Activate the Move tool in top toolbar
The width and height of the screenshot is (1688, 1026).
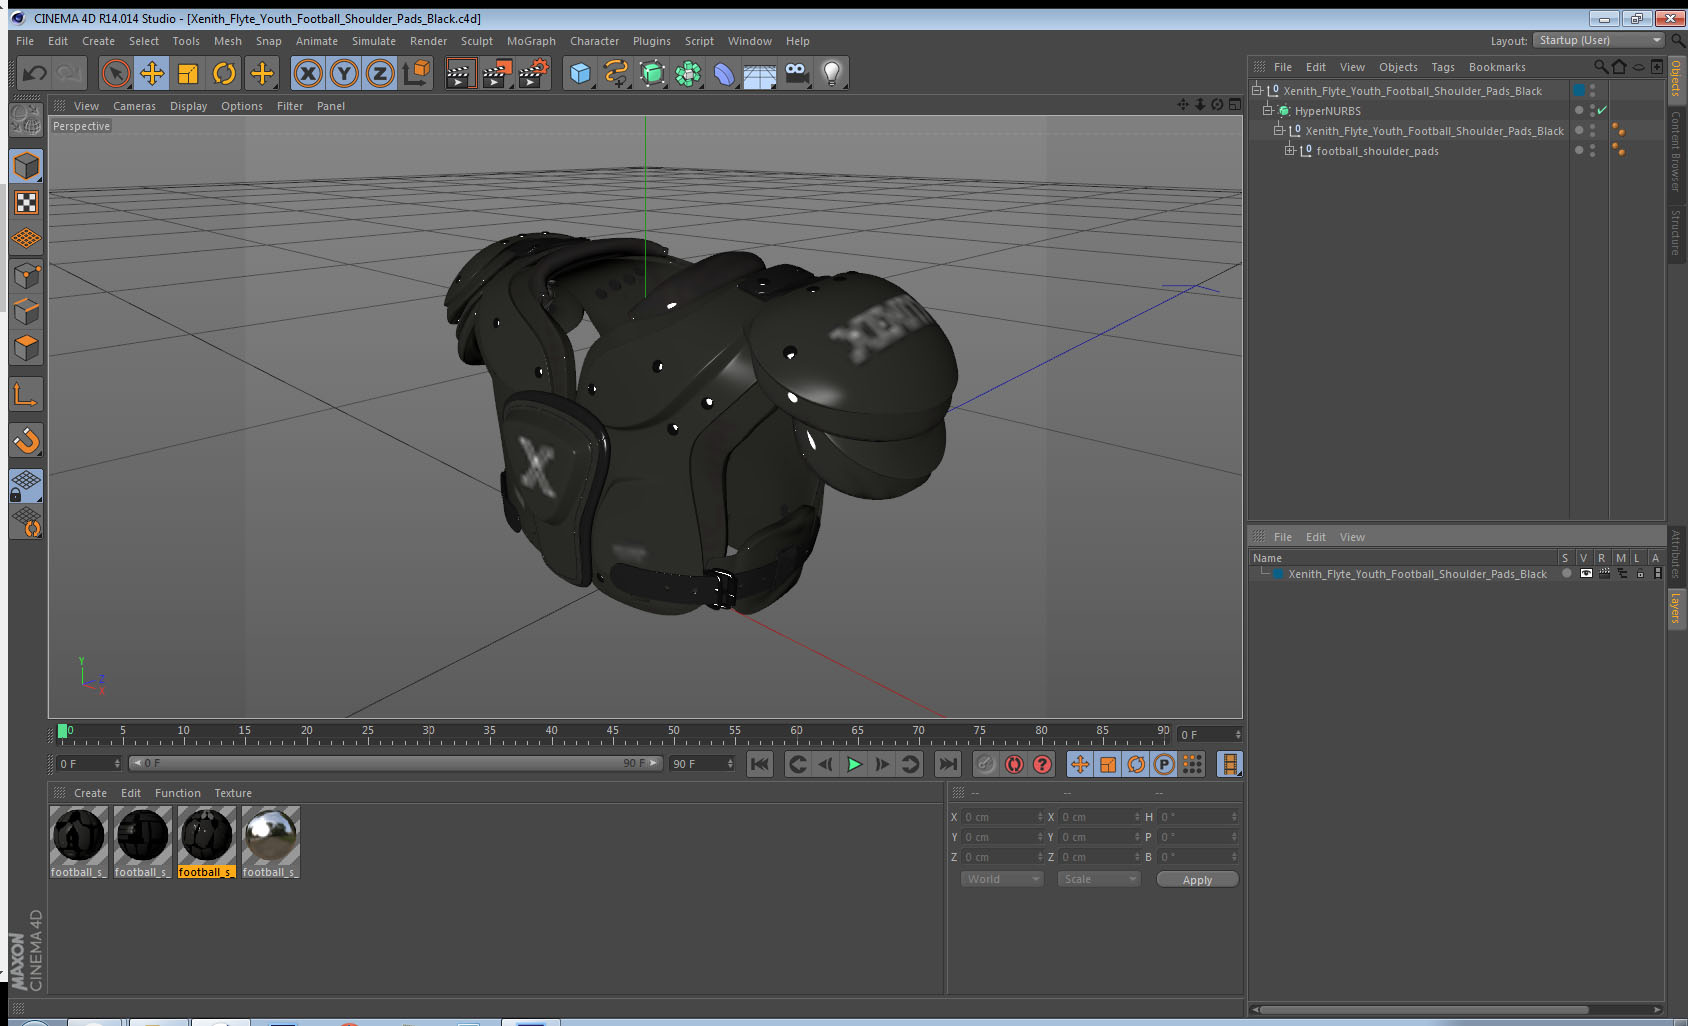point(152,73)
